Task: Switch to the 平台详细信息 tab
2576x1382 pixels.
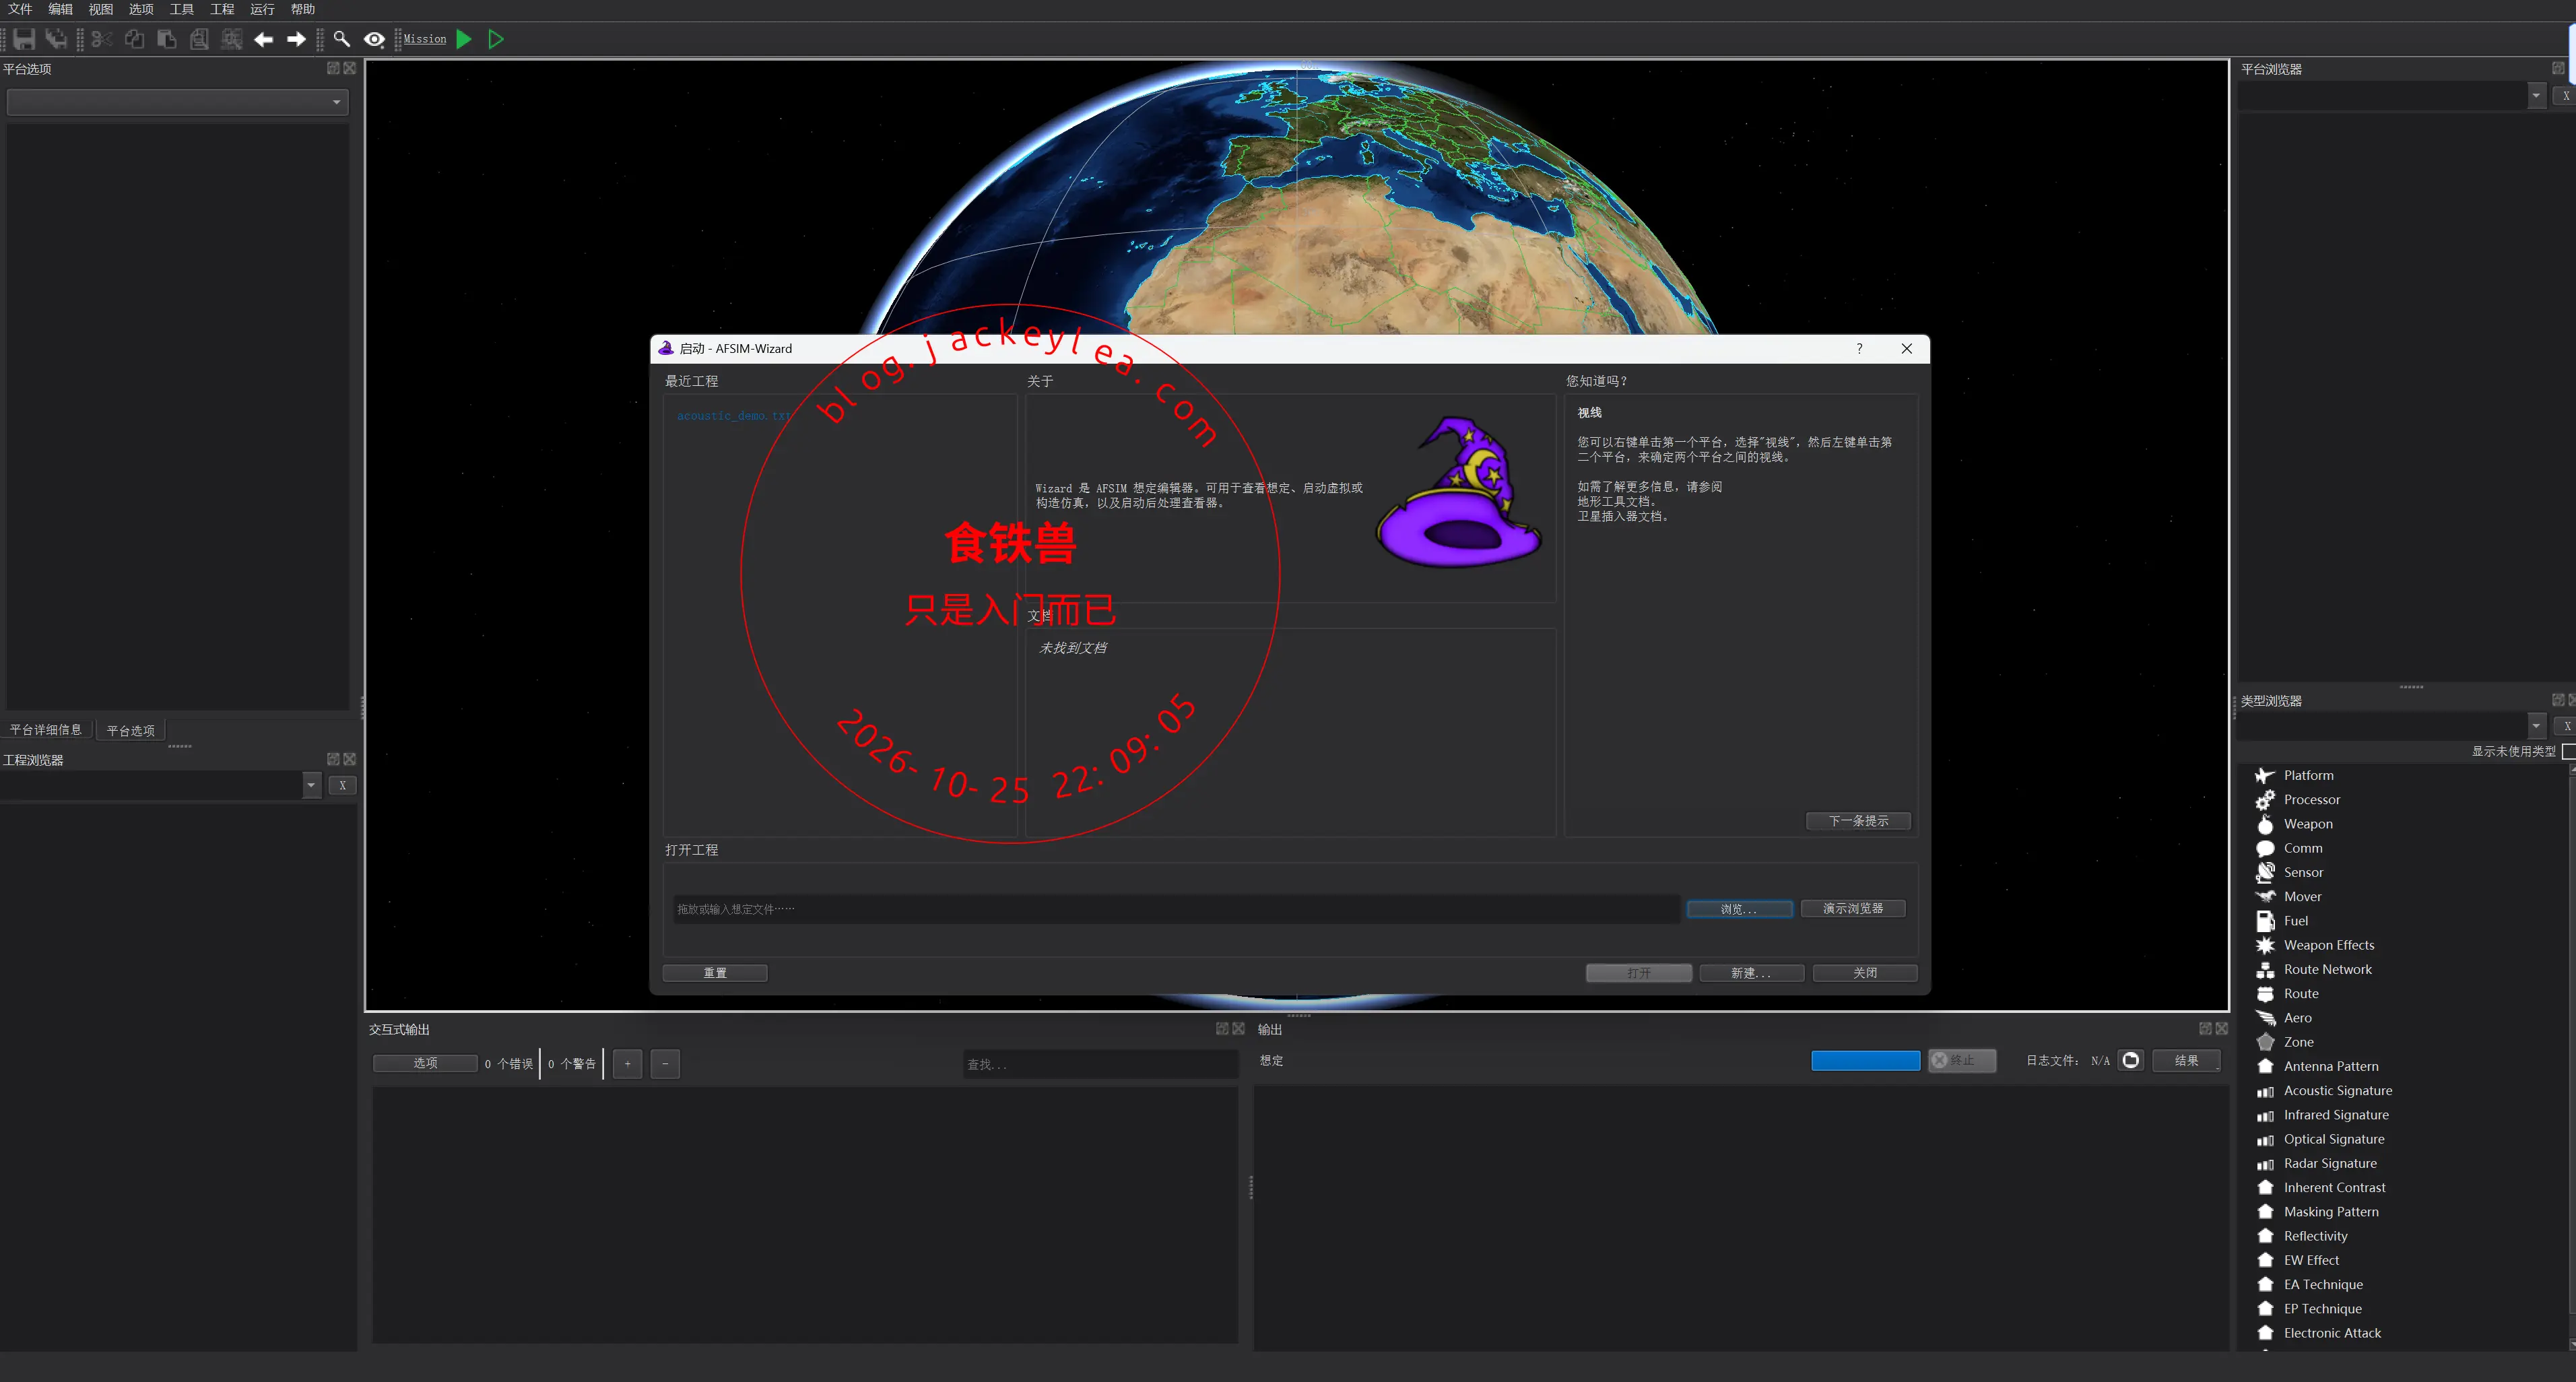Action: [x=46, y=730]
